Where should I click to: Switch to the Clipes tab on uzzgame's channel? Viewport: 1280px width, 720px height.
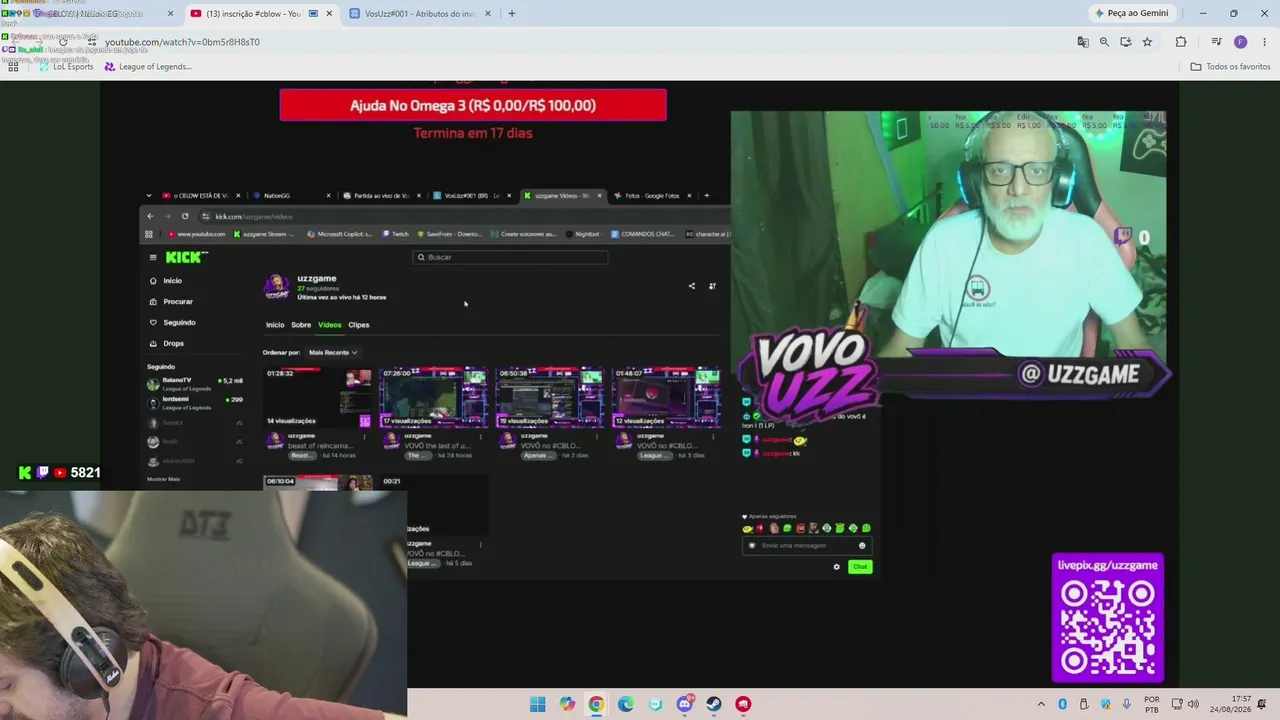pyautogui.click(x=359, y=325)
